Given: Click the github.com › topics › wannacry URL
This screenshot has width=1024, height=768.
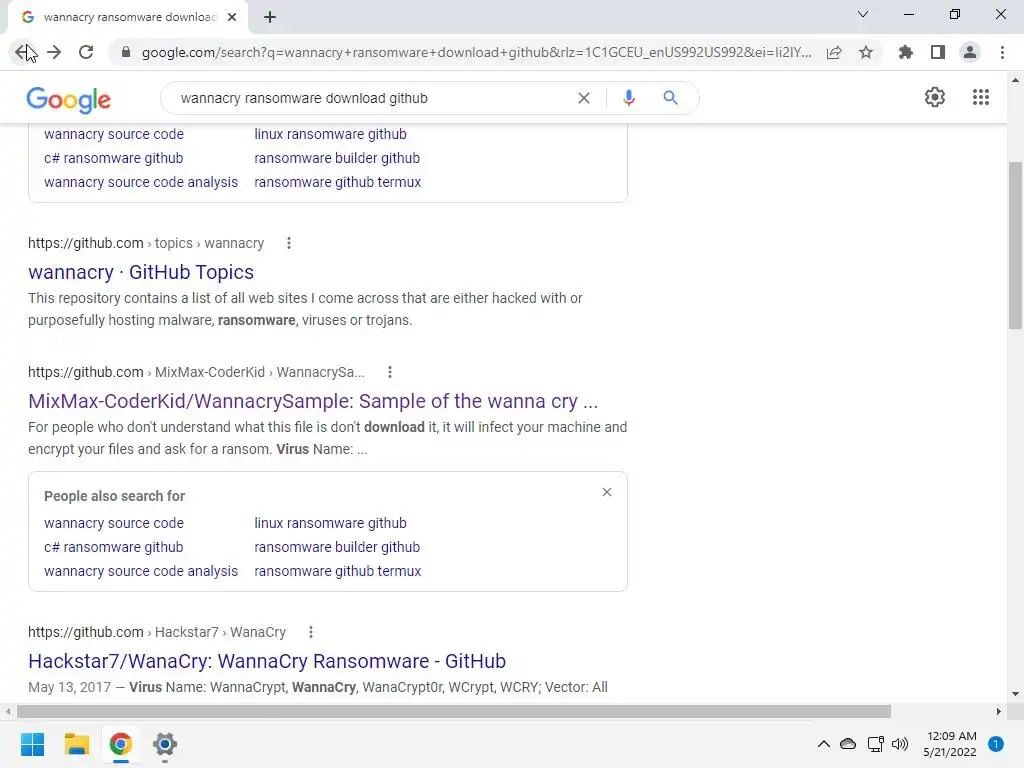Looking at the screenshot, I should click(x=146, y=243).
